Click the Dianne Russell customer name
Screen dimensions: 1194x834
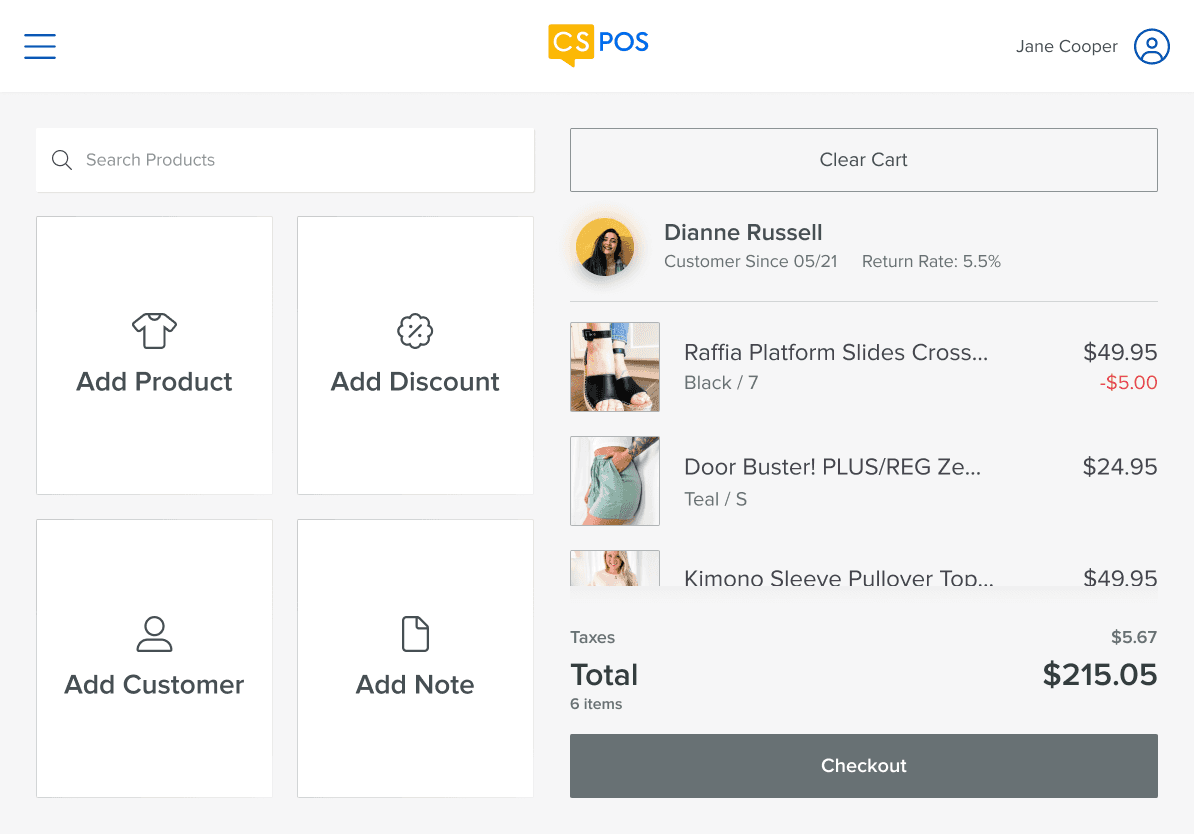(x=743, y=232)
